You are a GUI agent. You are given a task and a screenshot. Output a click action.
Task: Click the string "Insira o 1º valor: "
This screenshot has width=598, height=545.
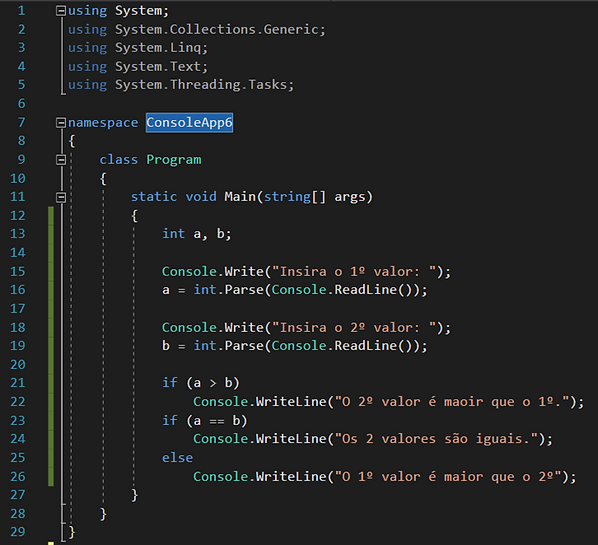pyautogui.click(x=354, y=272)
